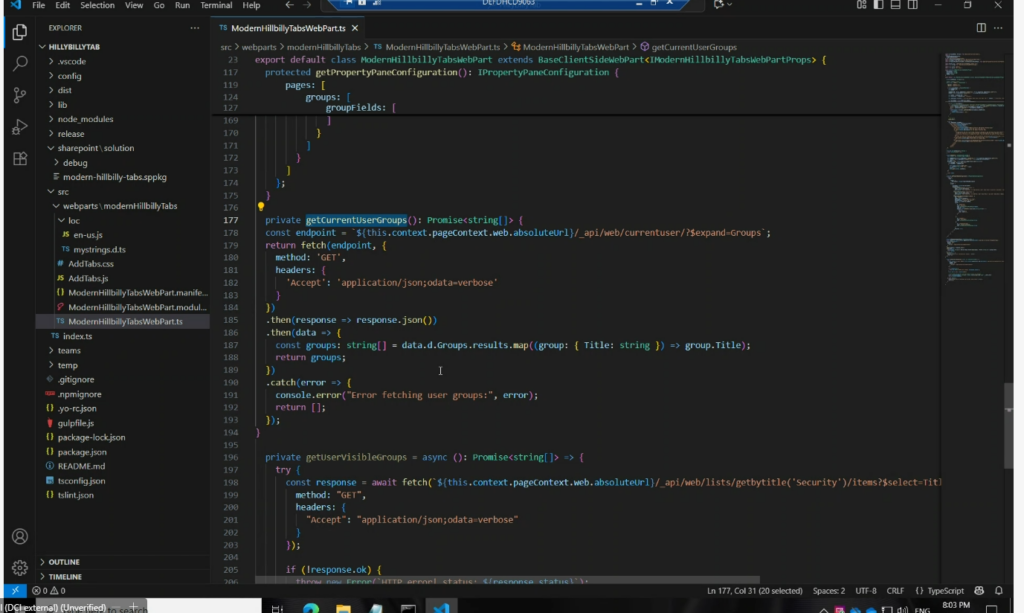The image size is (1024, 613).
Task: Open package.json file
Action: pos(82,452)
